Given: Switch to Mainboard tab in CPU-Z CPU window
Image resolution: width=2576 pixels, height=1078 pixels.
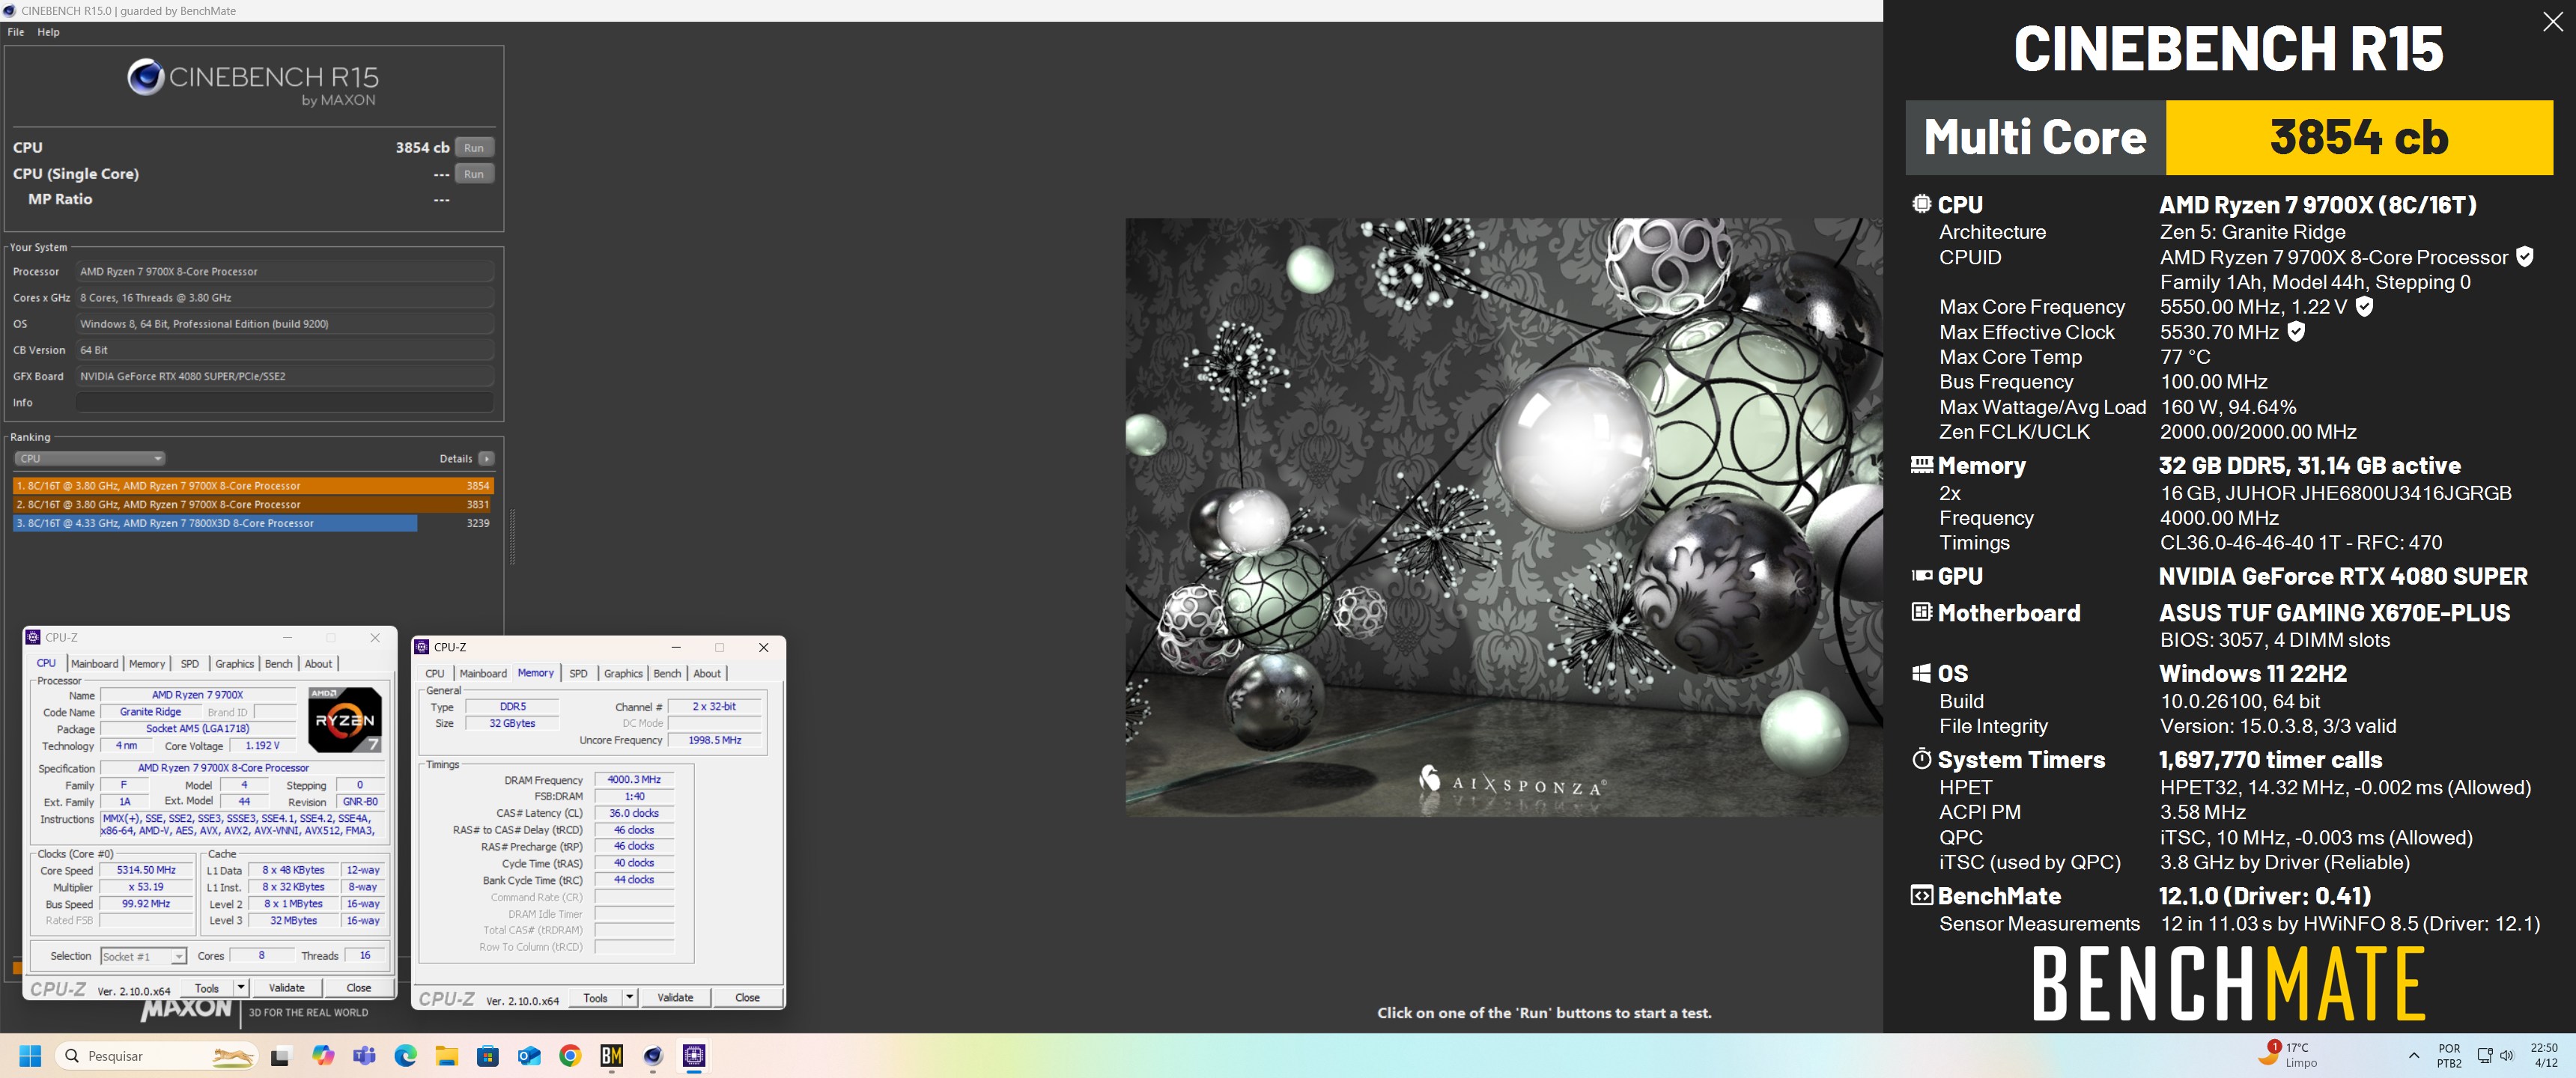Looking at the screenshot, I should [x=94, y=664].
